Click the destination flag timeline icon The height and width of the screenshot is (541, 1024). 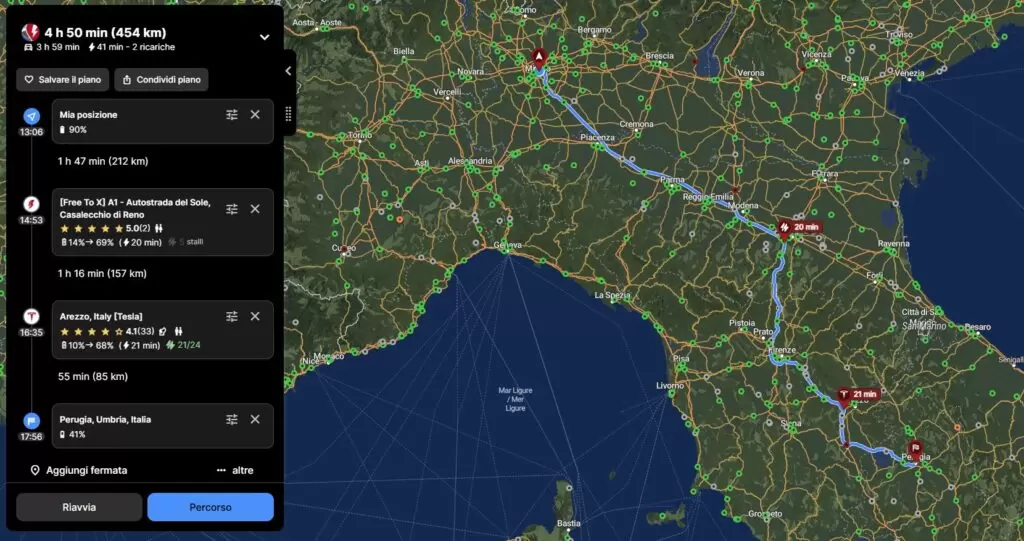point(31,421)
